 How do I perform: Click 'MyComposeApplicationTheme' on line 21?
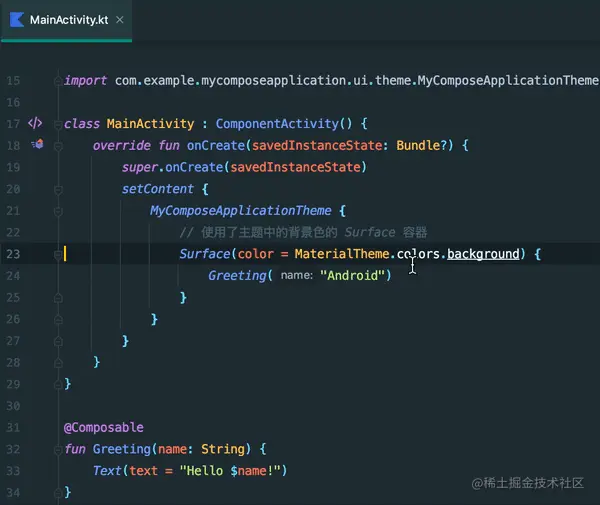(241, 210)
